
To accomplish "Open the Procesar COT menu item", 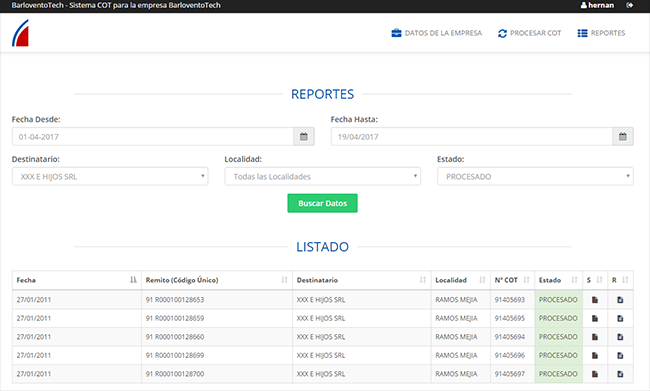I will (x=529, y=33).
